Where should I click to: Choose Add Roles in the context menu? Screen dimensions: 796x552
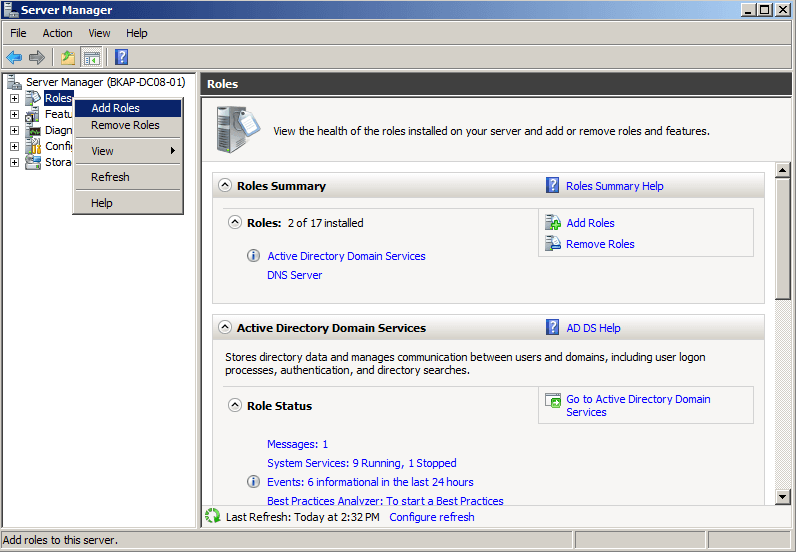pos(128,108)
